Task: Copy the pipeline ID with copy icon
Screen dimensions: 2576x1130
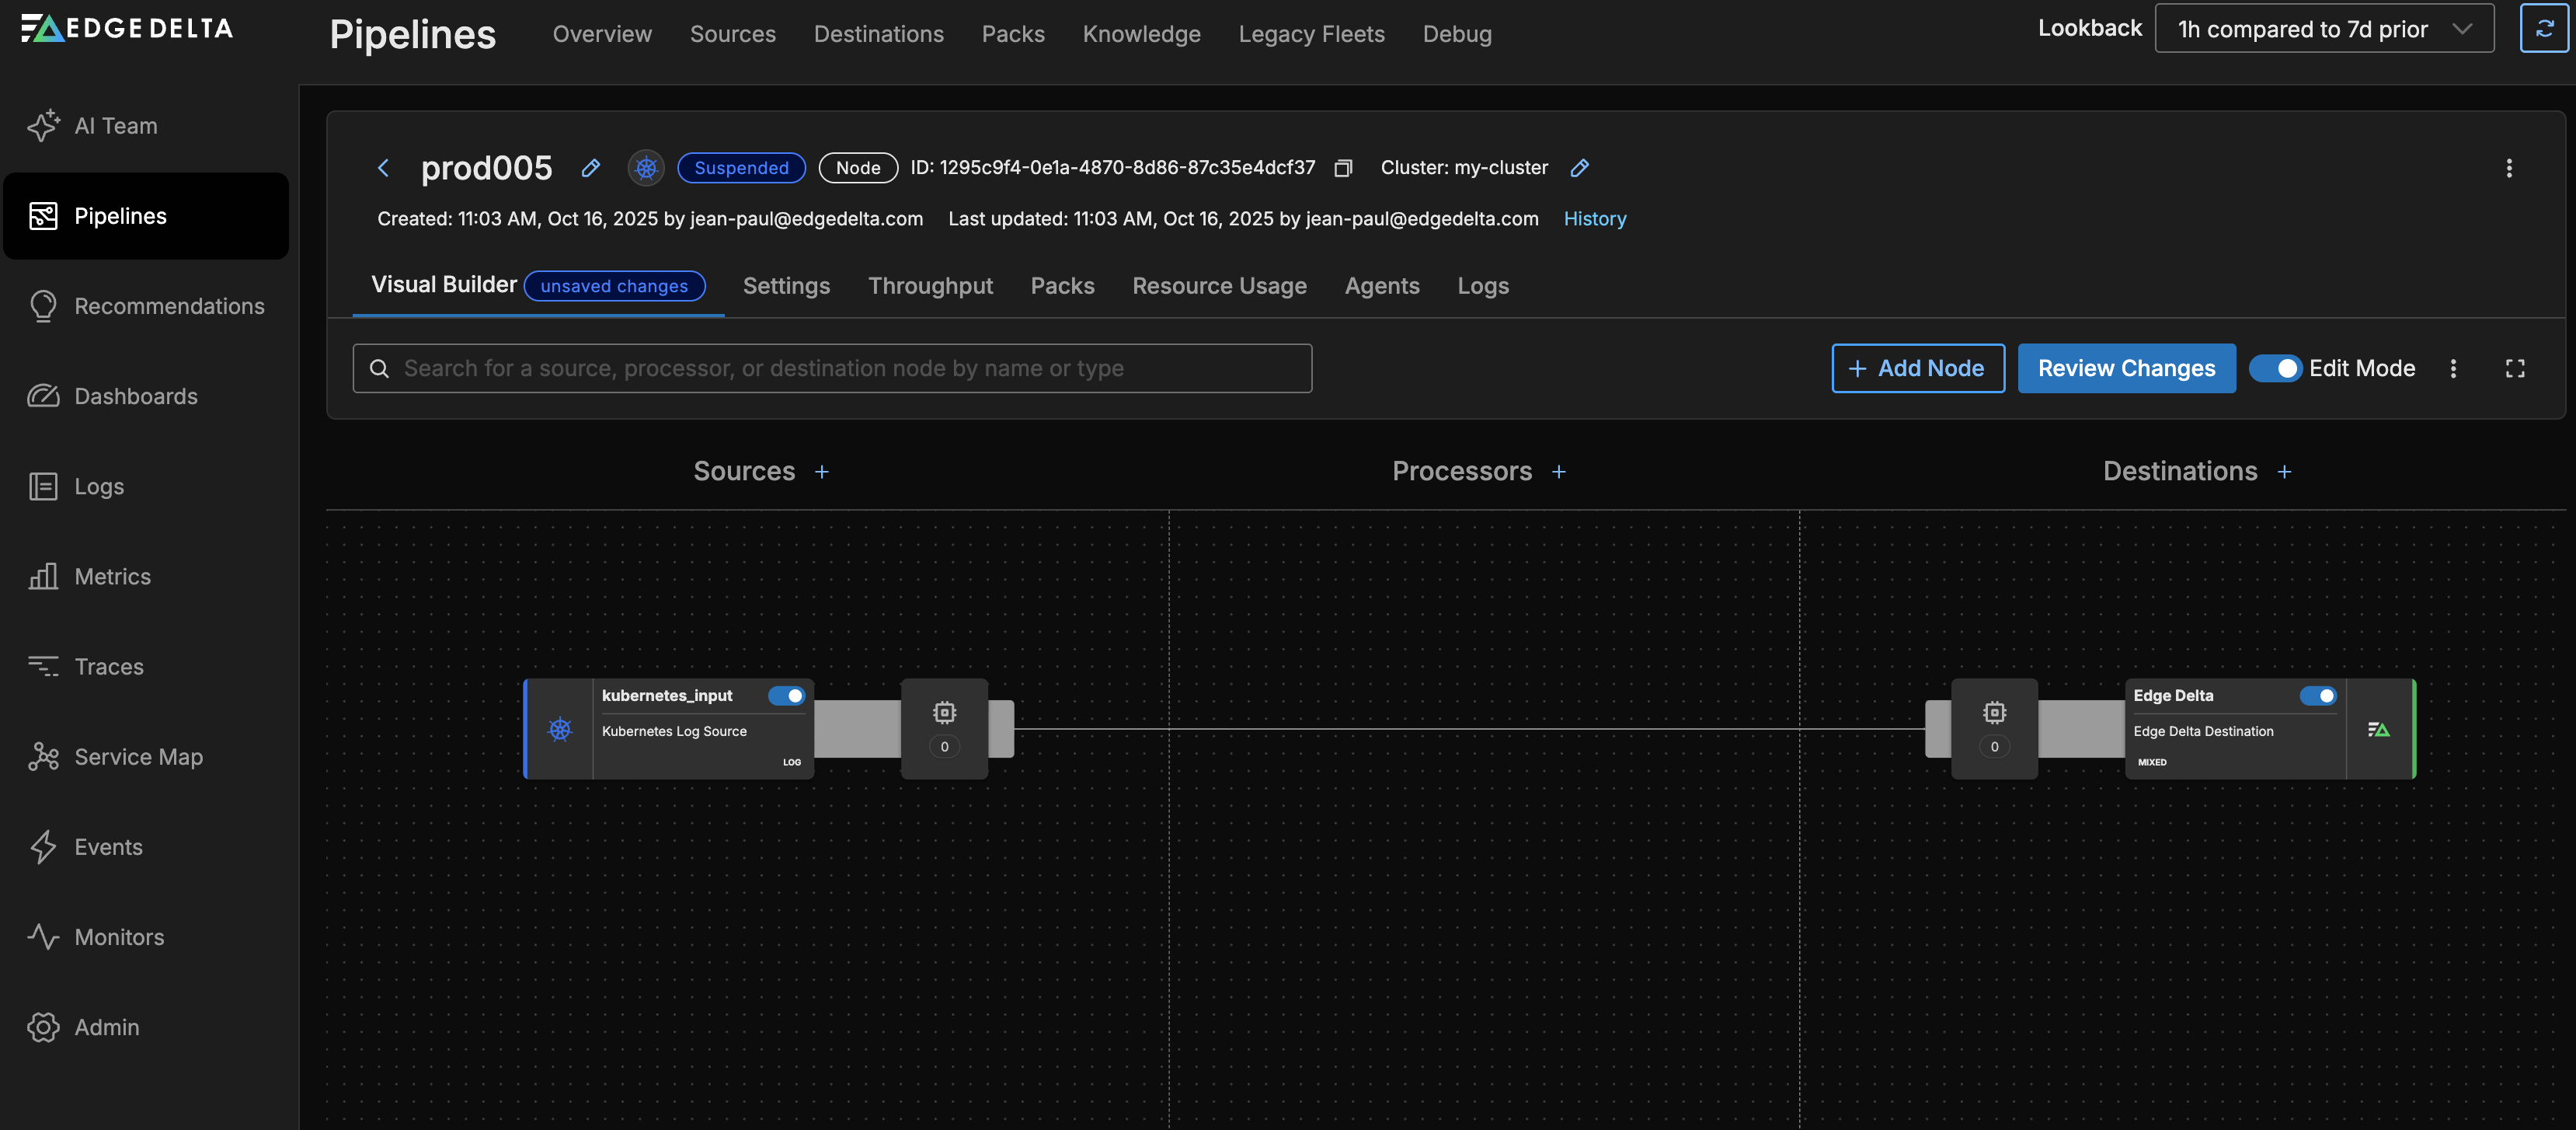Action: coord(1343,168)
